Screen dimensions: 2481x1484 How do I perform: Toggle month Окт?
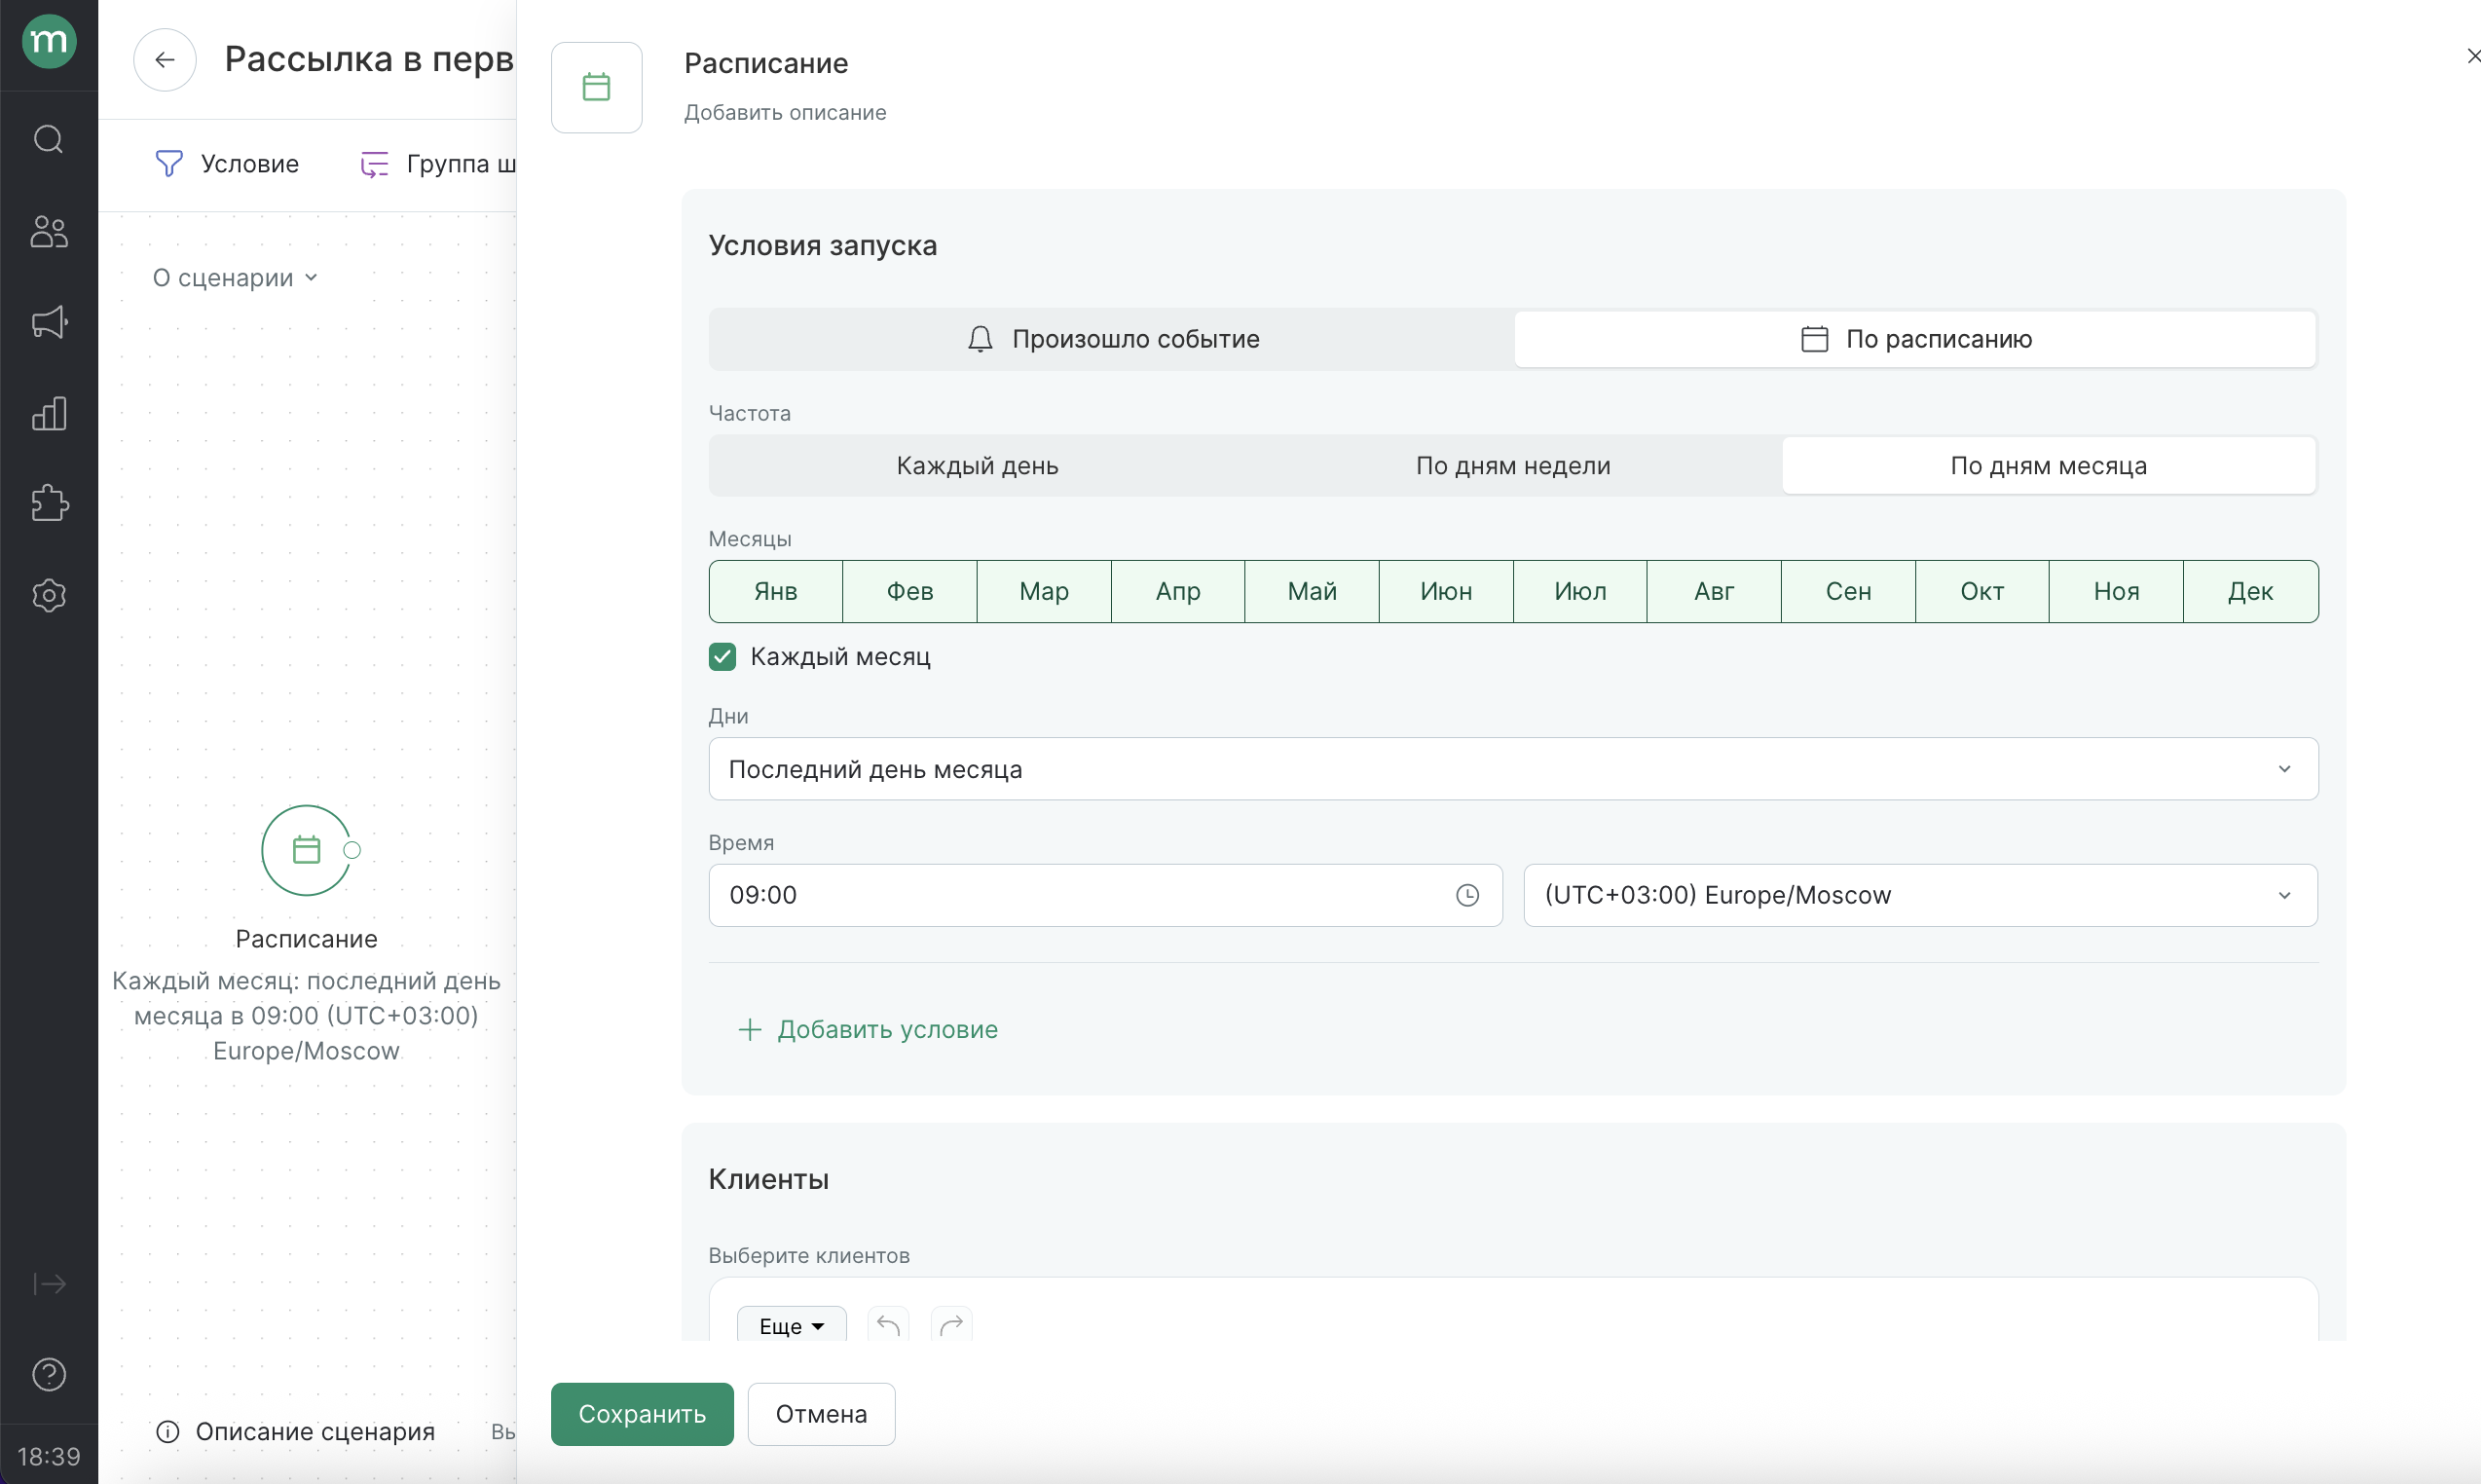pos(1982,592)
